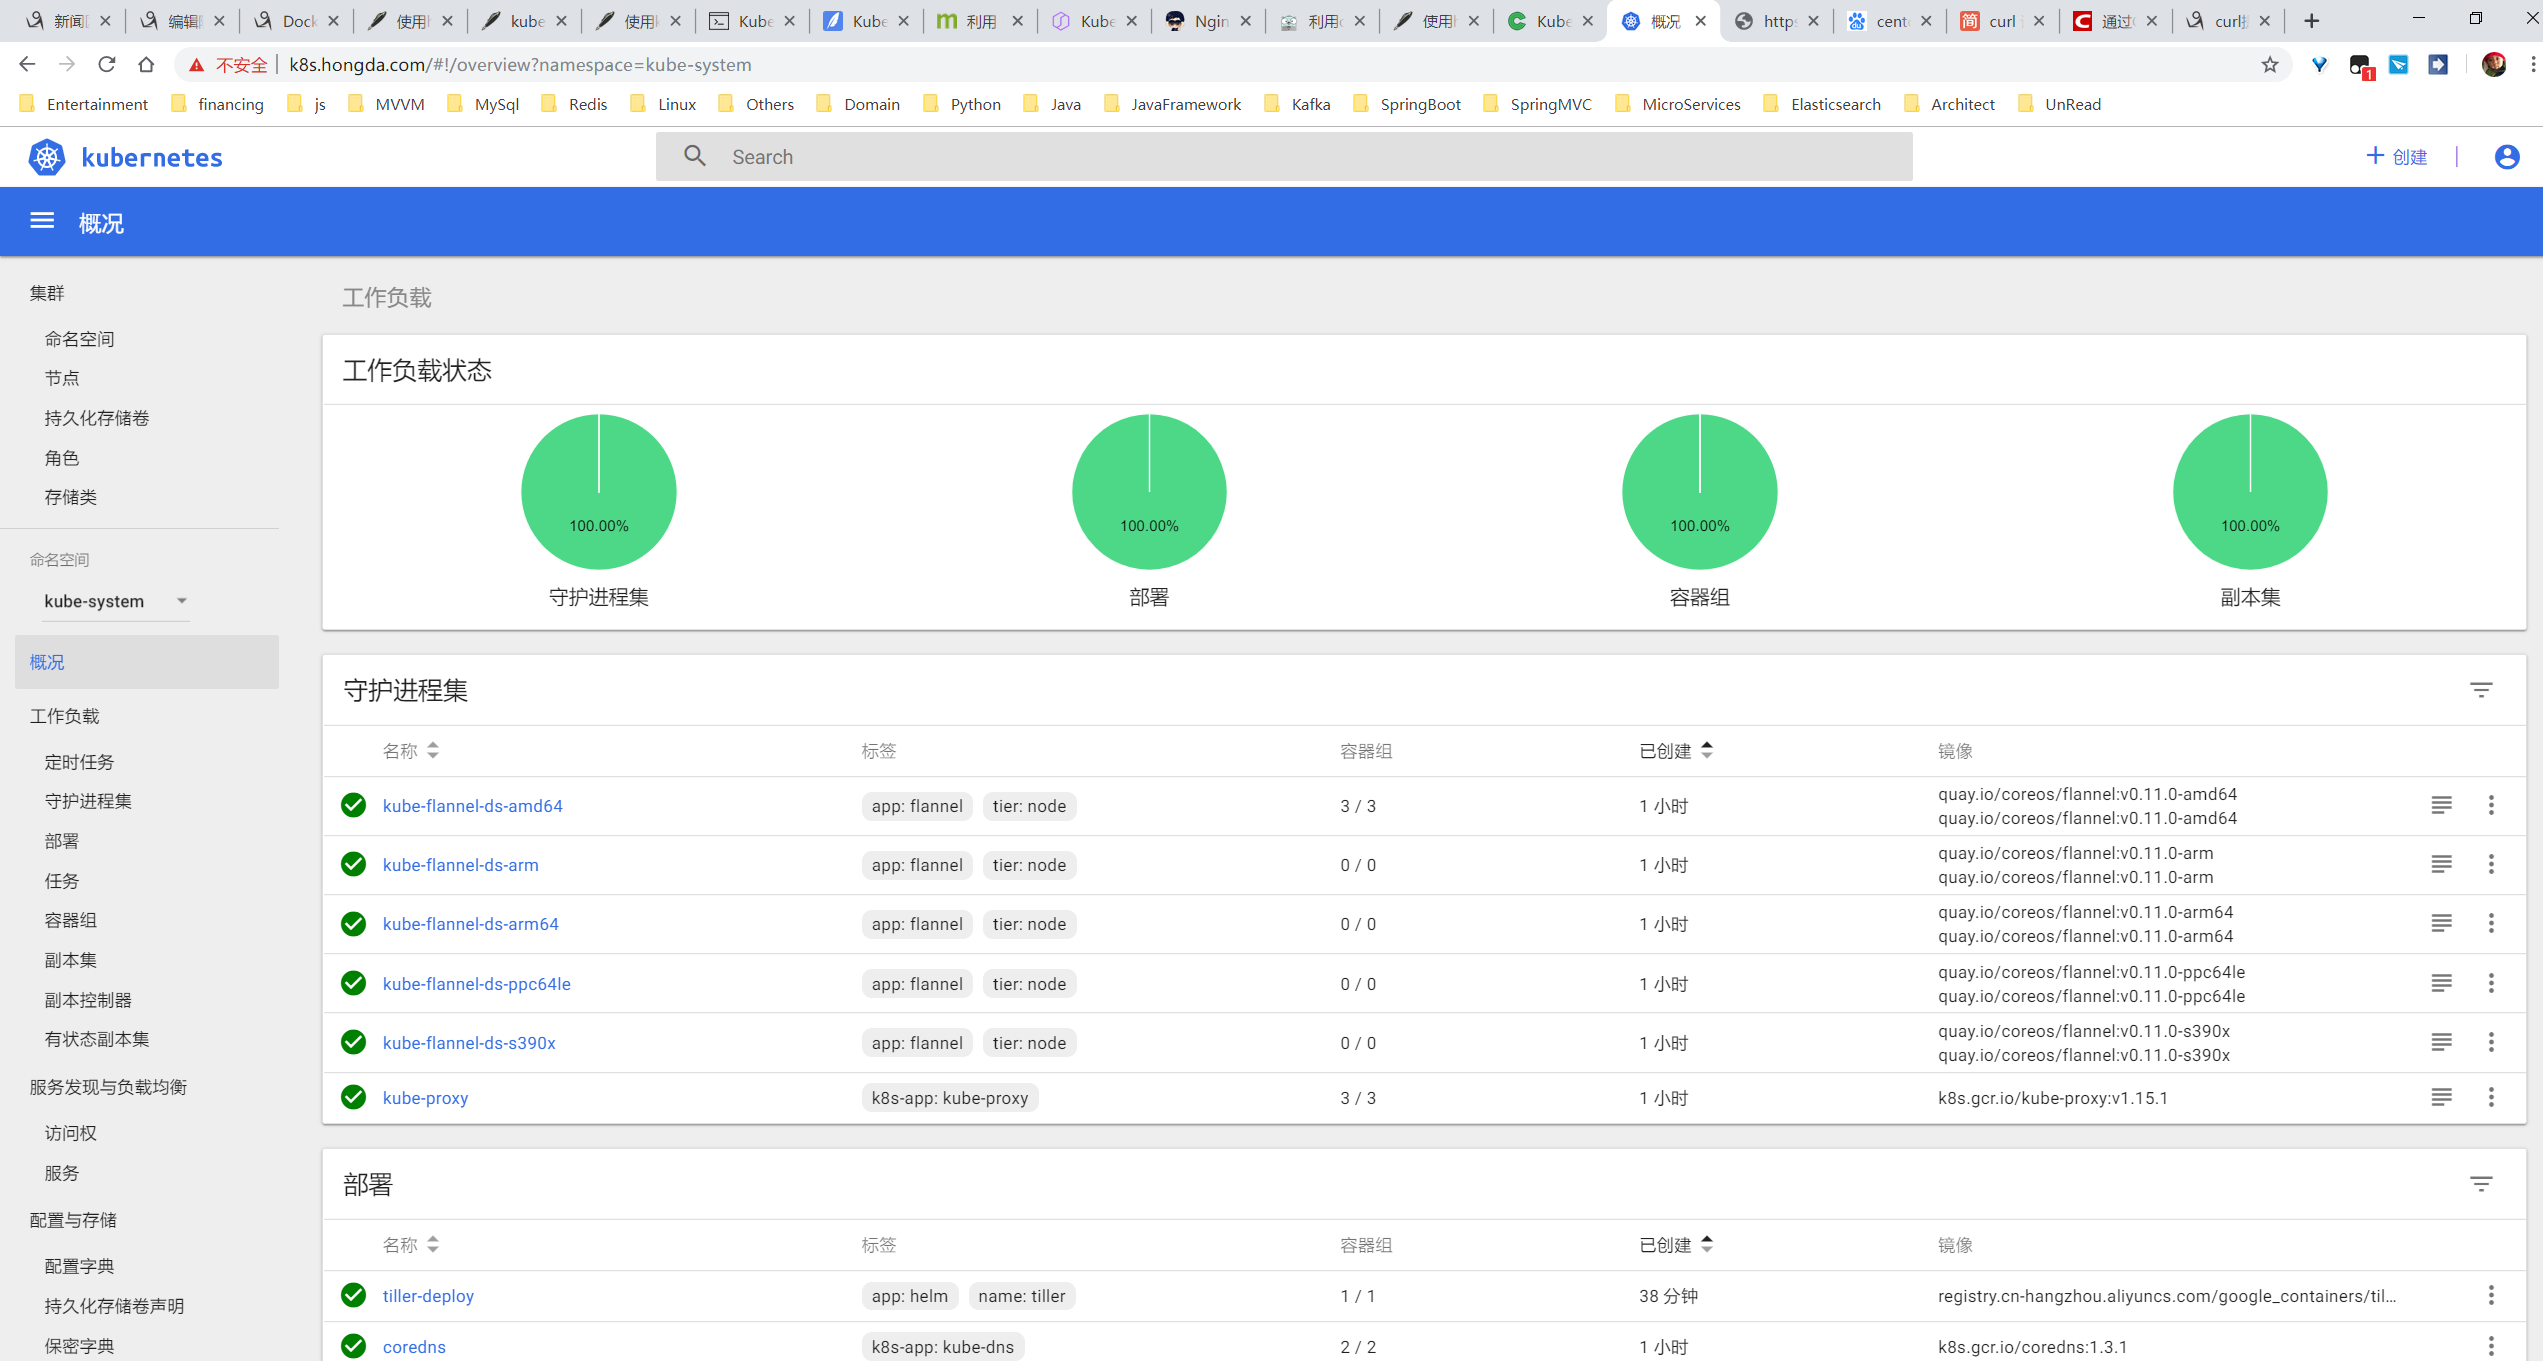
Task: Open actions menu for kube-flannel-ds-amd64
Action: tap(2491, 805)
